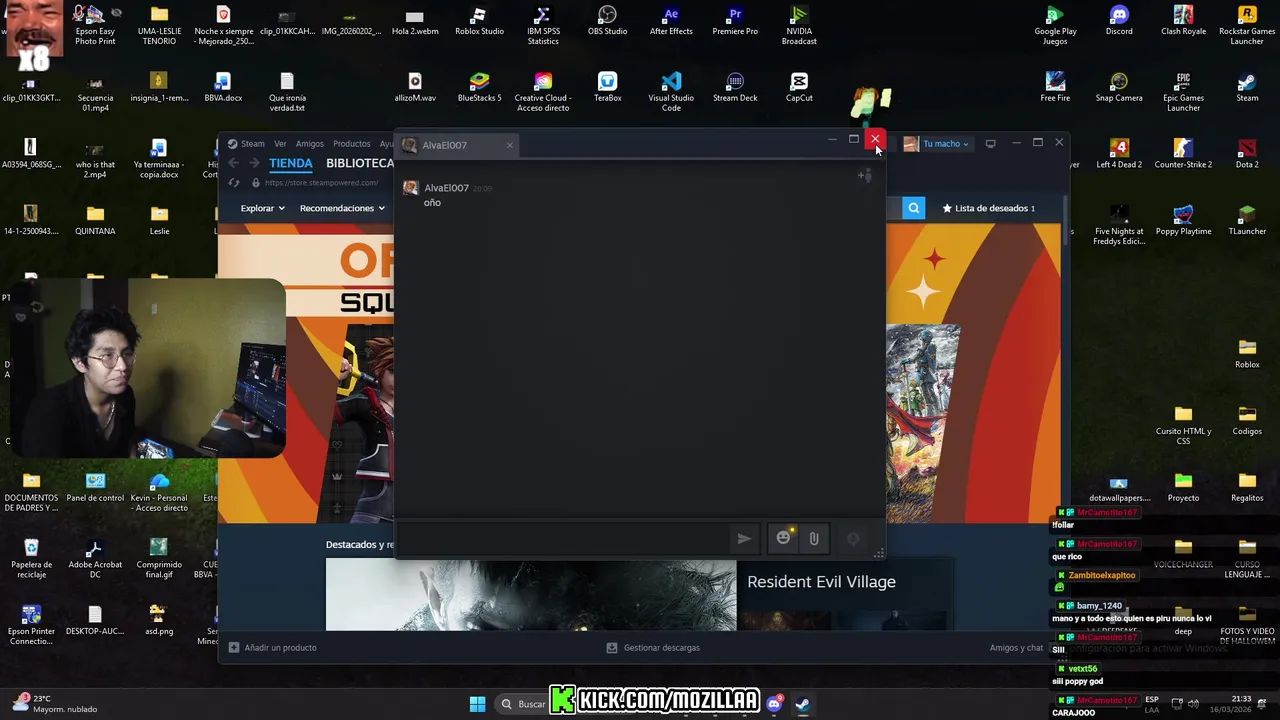Click the Resident Evil Village title
The height and width of the screenshot is (720, 1280).
(821, 582)
